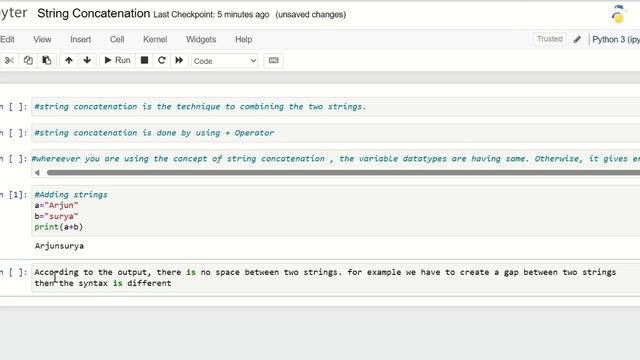Click the Arjunsurya output text
The width and height of the screenshot is (640, 360).
click(x=59, y=246)
